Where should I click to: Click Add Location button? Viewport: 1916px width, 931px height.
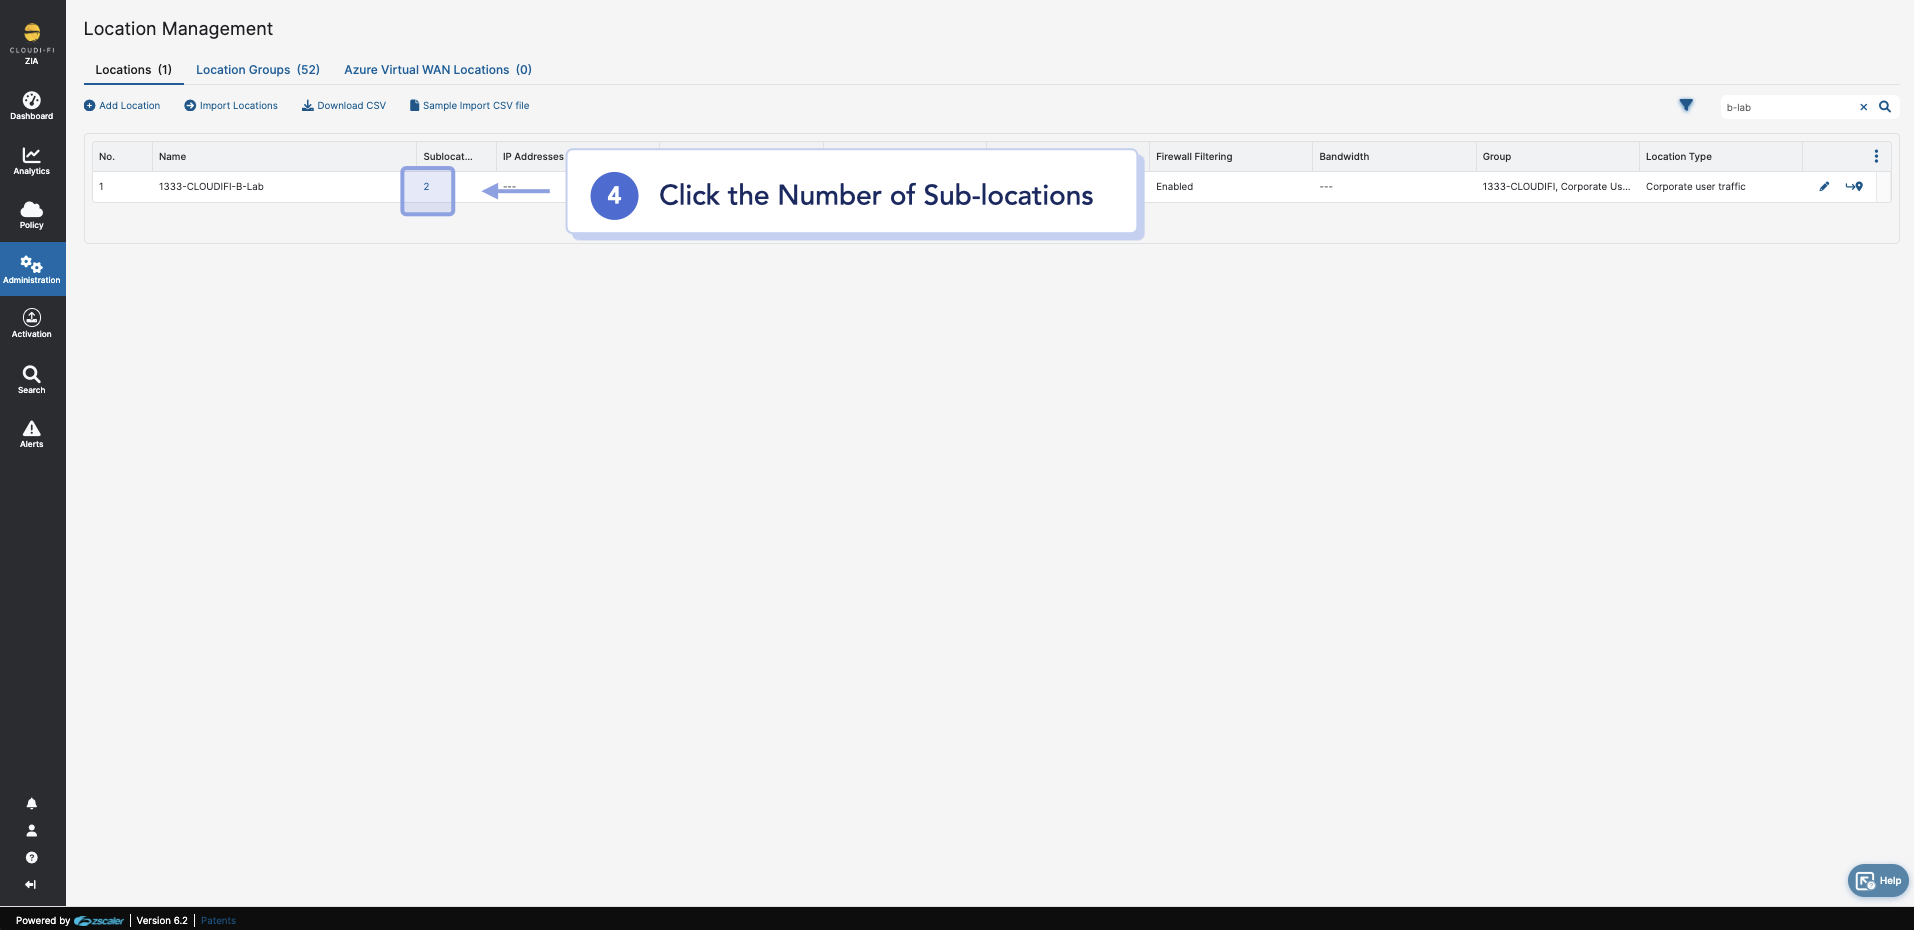tap(122, 106)
